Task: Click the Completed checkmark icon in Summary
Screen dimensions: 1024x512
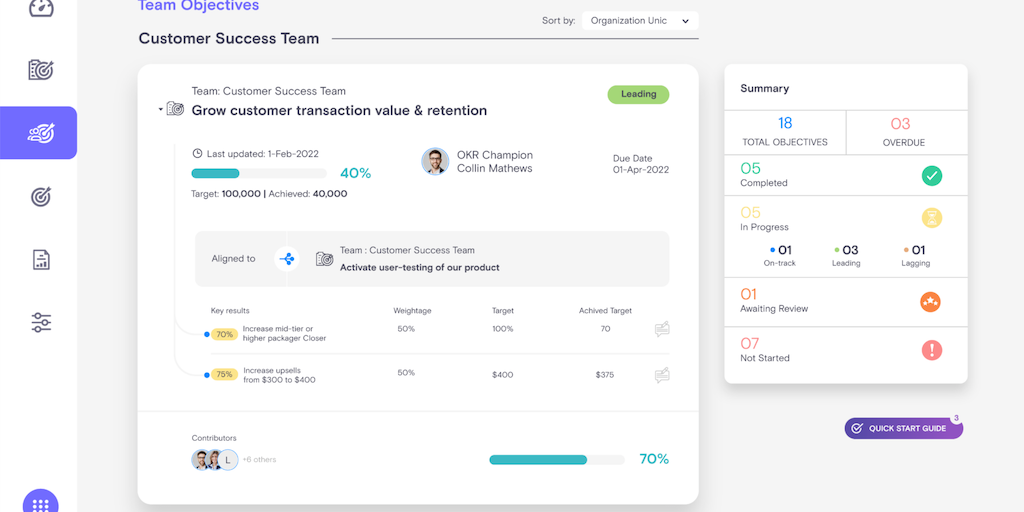Action: click(x=931, y=176)
